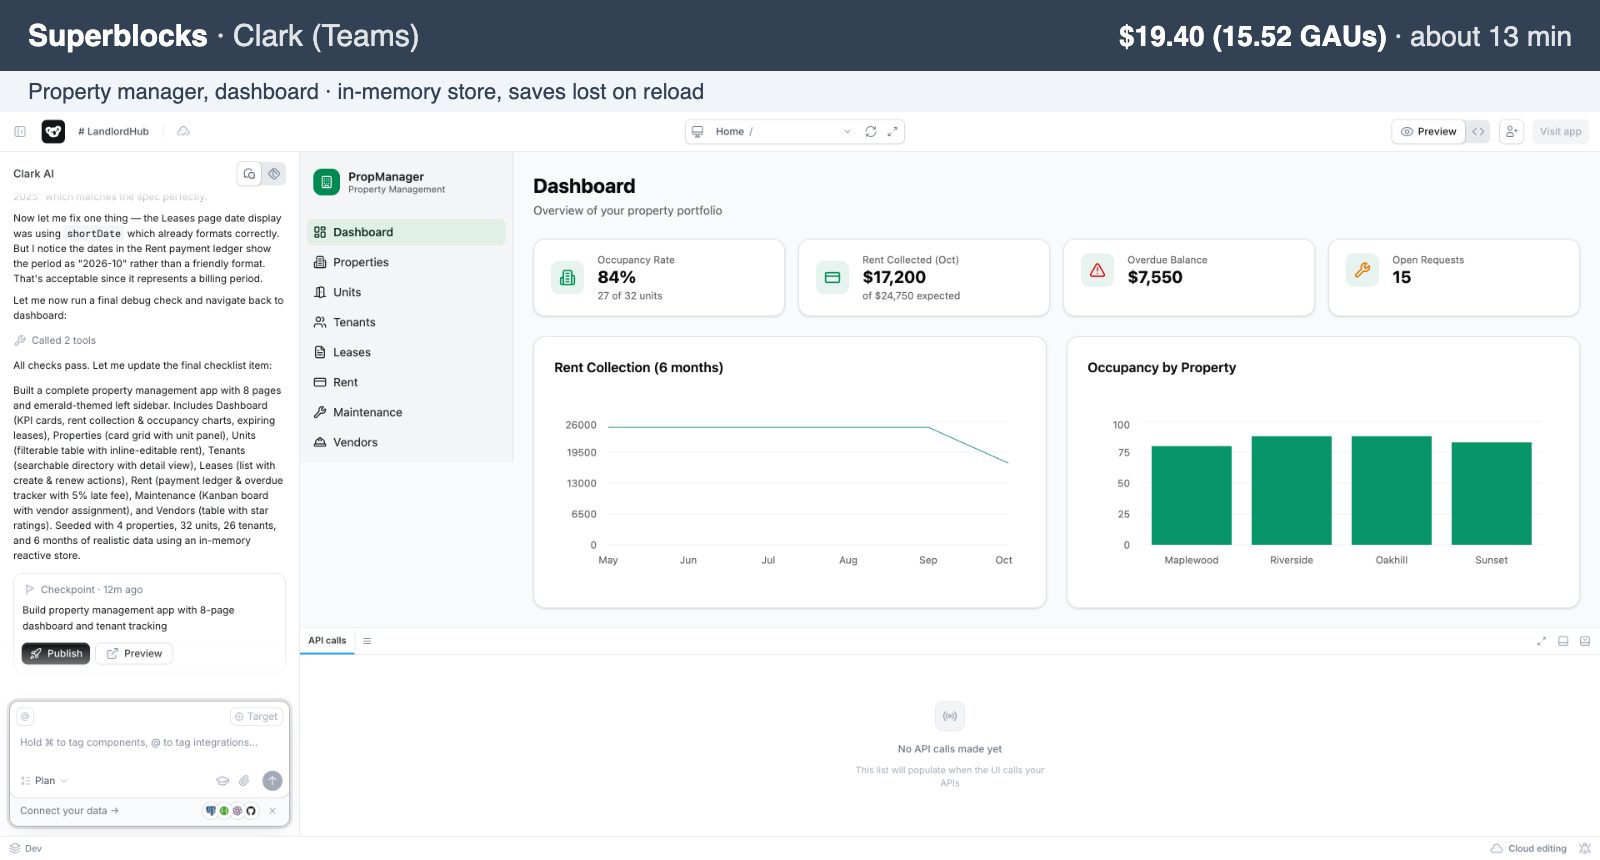Refresh the preview with reload icon
The width and height of the screenshot is (1600, 860).
[x=871, y=131]
